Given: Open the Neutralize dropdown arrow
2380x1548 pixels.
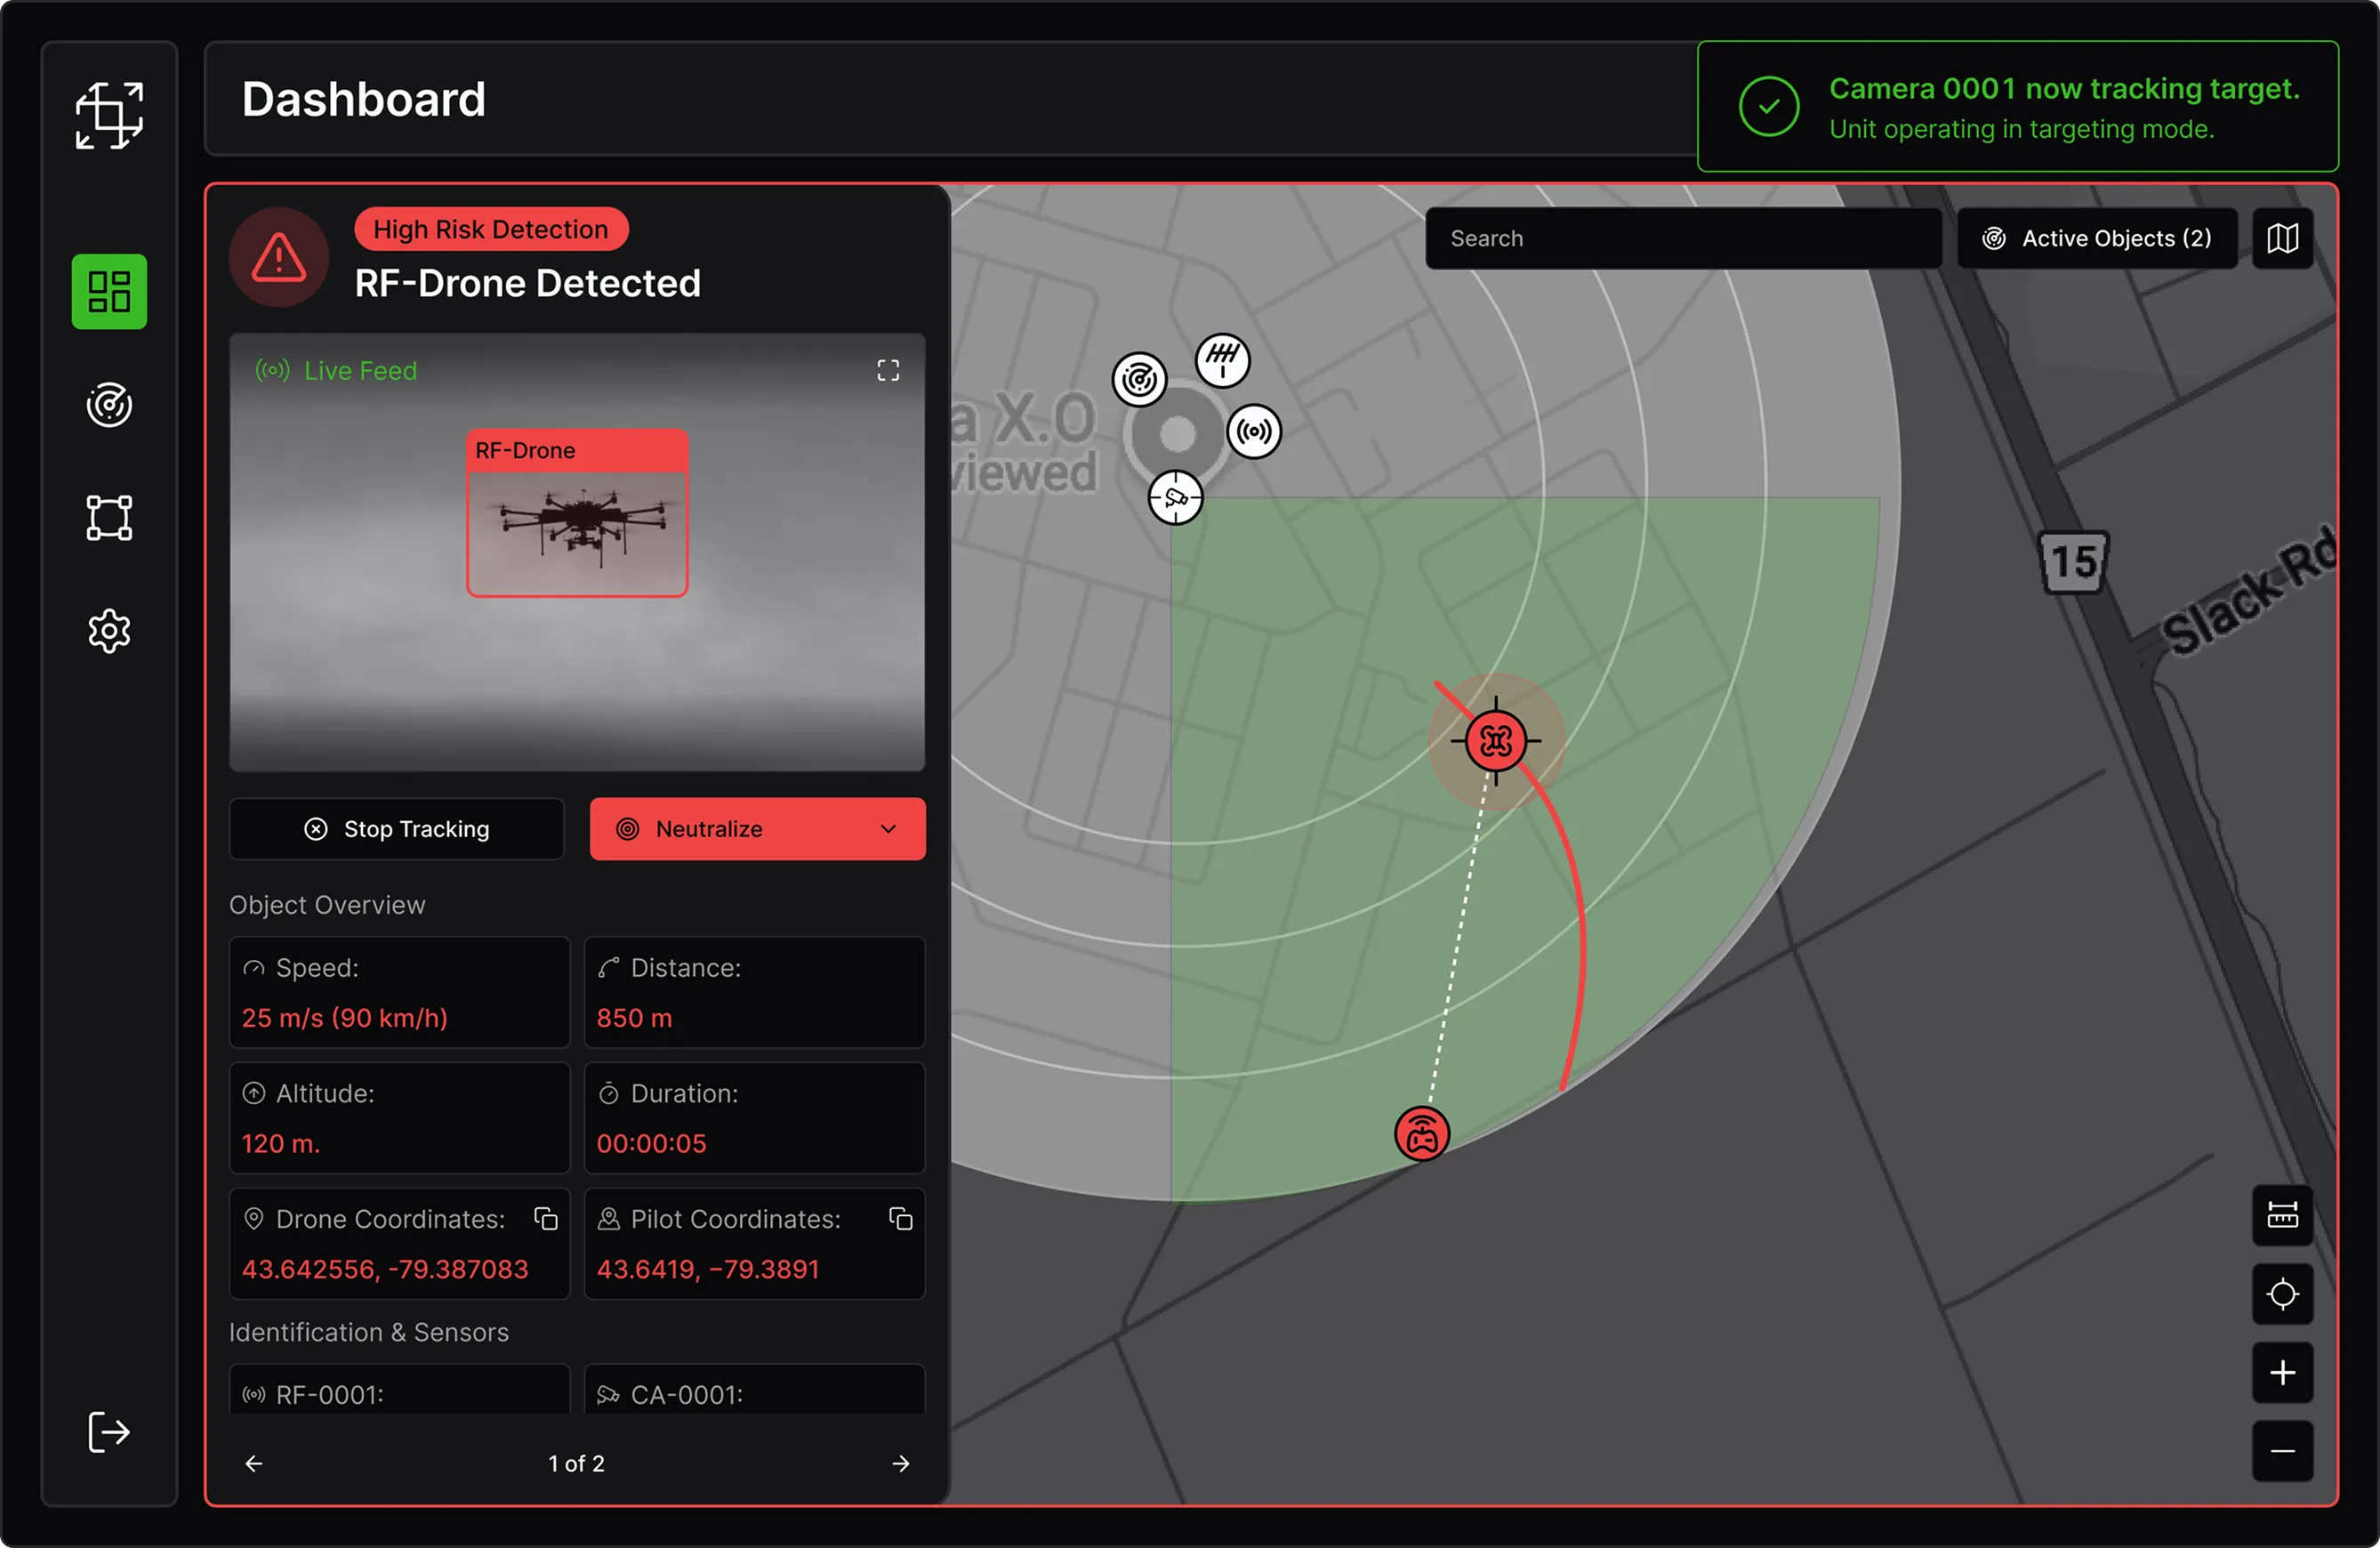Looking at the screenshot, I should pyautogui.click(x=888, y=829).
